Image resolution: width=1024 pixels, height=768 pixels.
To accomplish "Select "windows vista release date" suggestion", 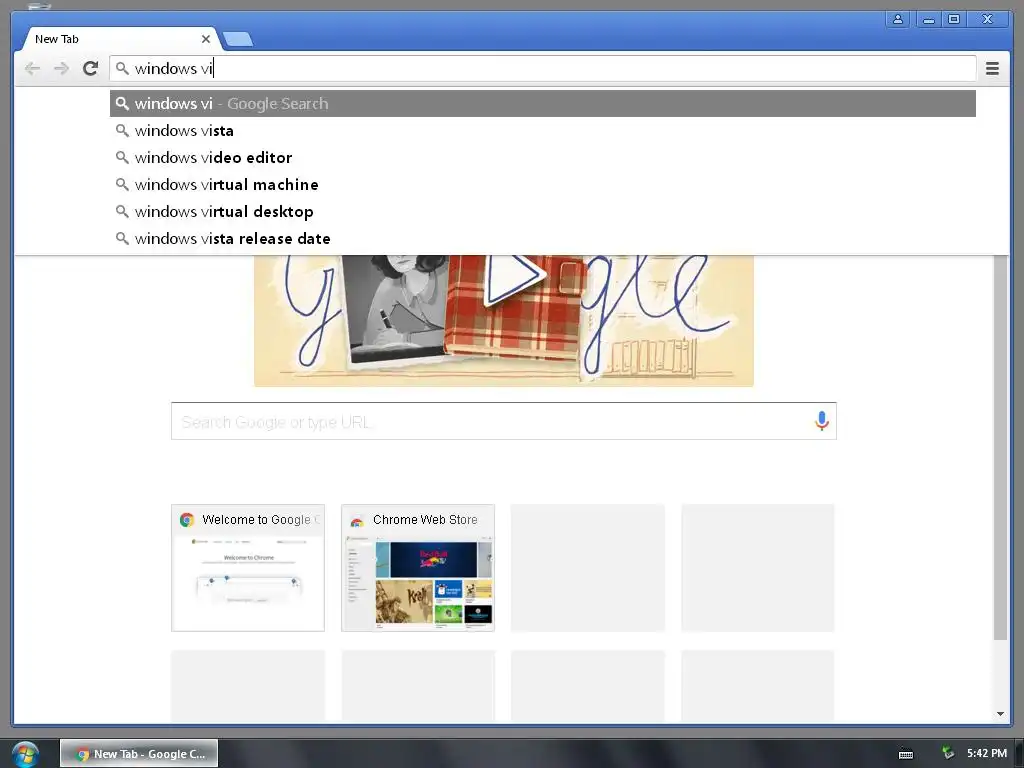I will 543,238.
